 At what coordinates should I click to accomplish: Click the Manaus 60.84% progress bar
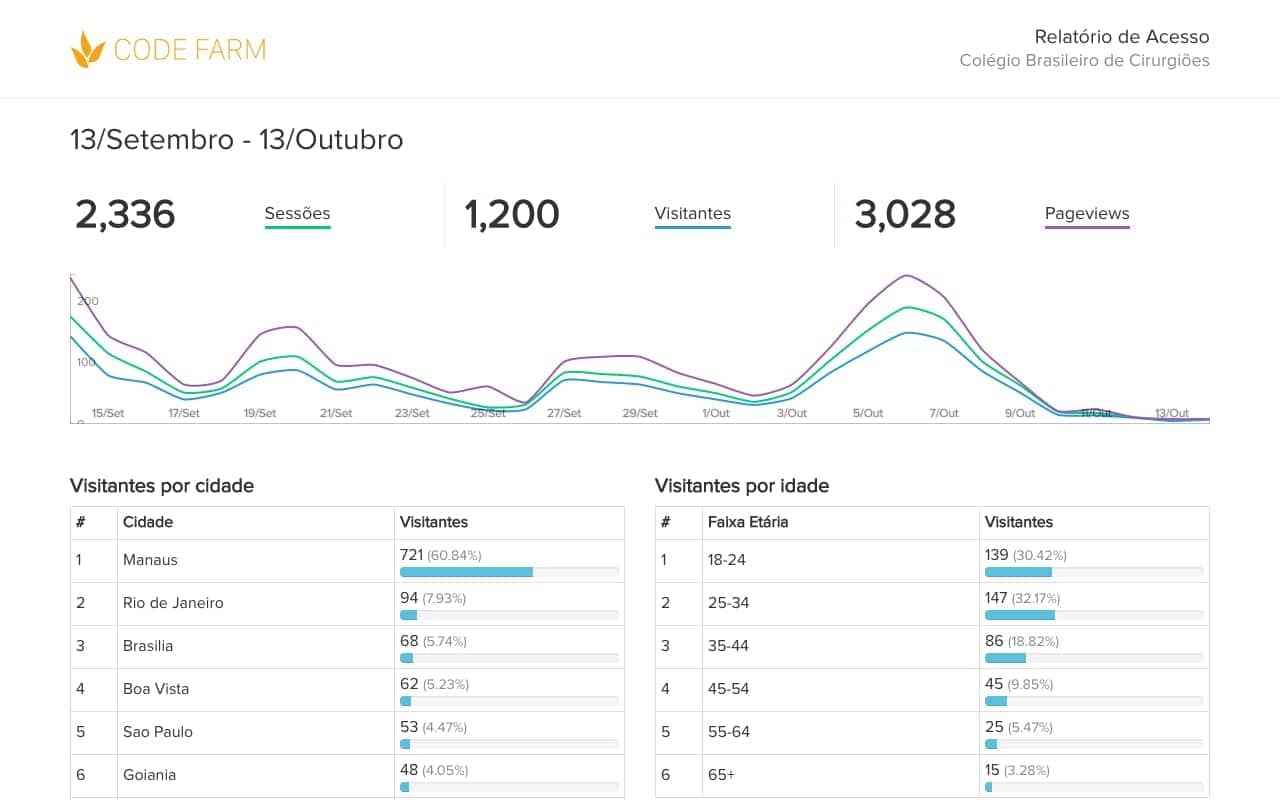(509, 572)
